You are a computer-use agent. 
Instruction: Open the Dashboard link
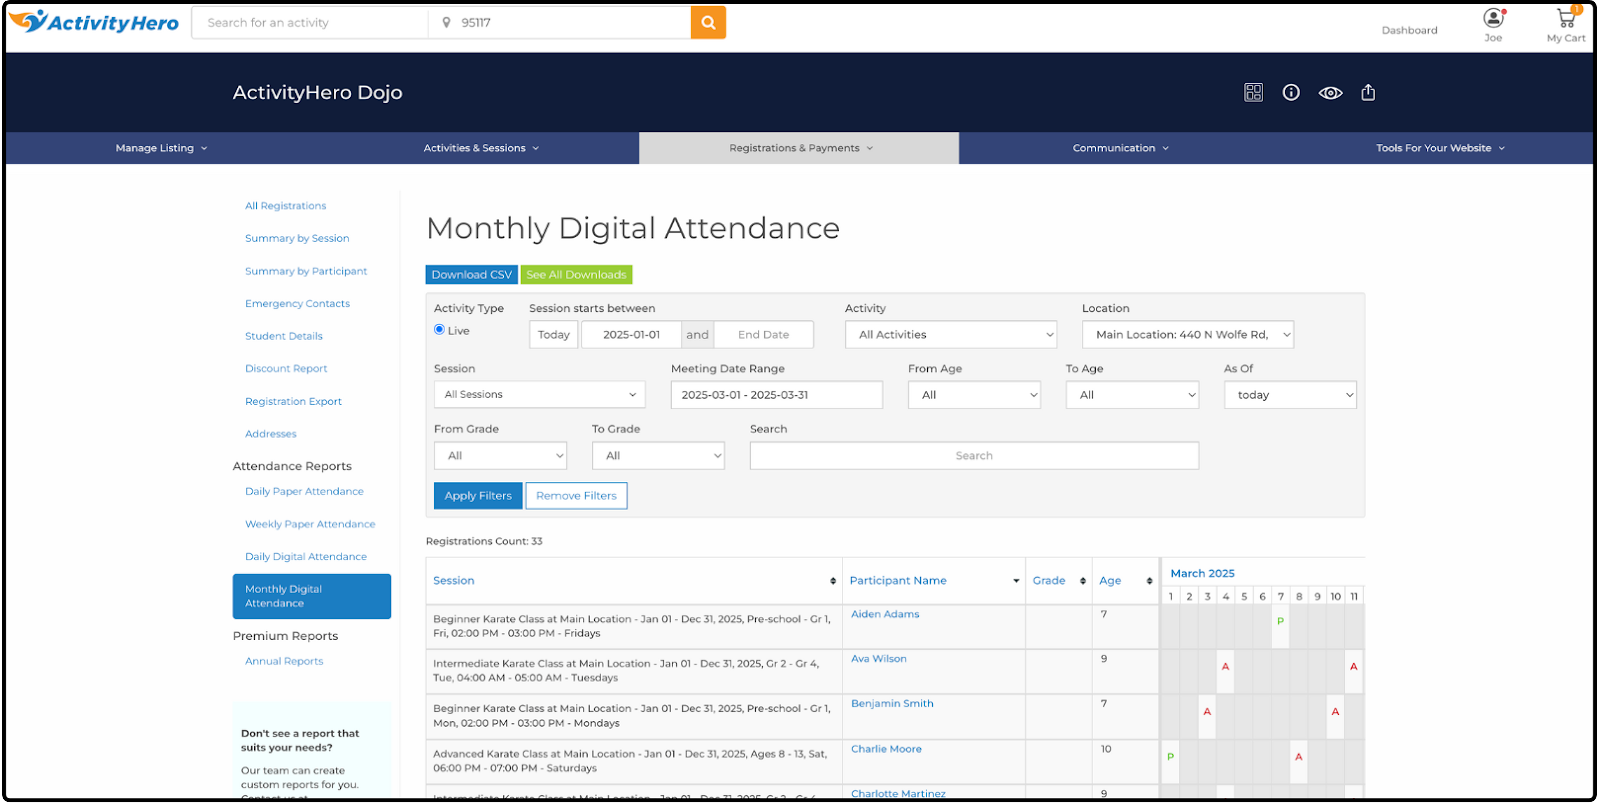coord(1409,30)
